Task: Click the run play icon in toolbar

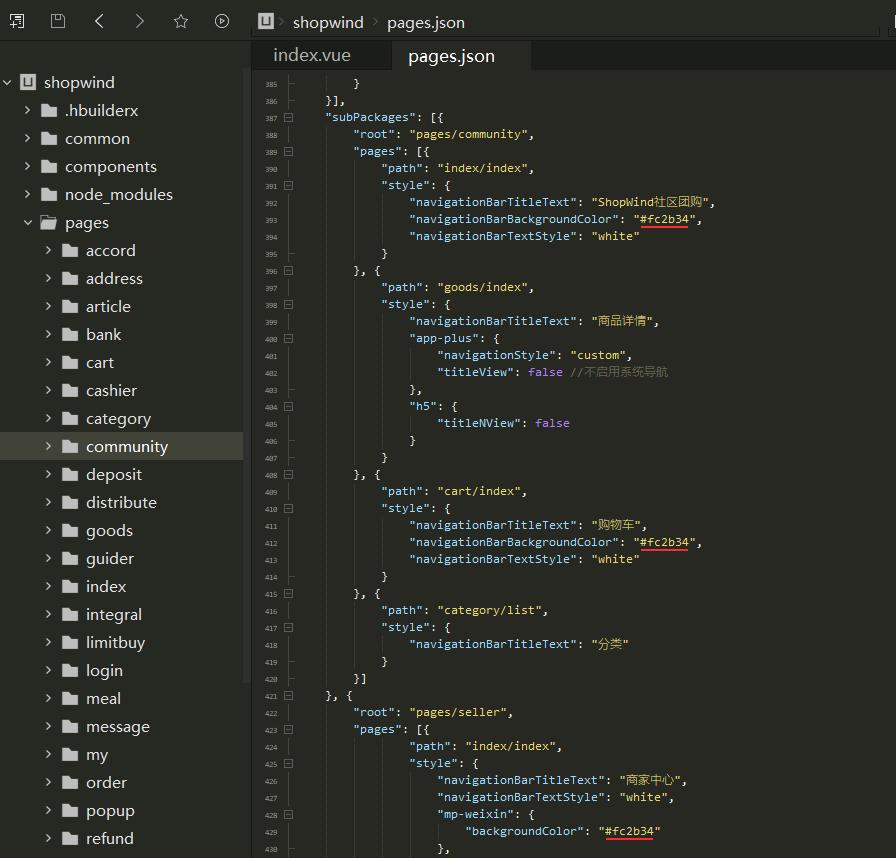Action: [222, 21]
